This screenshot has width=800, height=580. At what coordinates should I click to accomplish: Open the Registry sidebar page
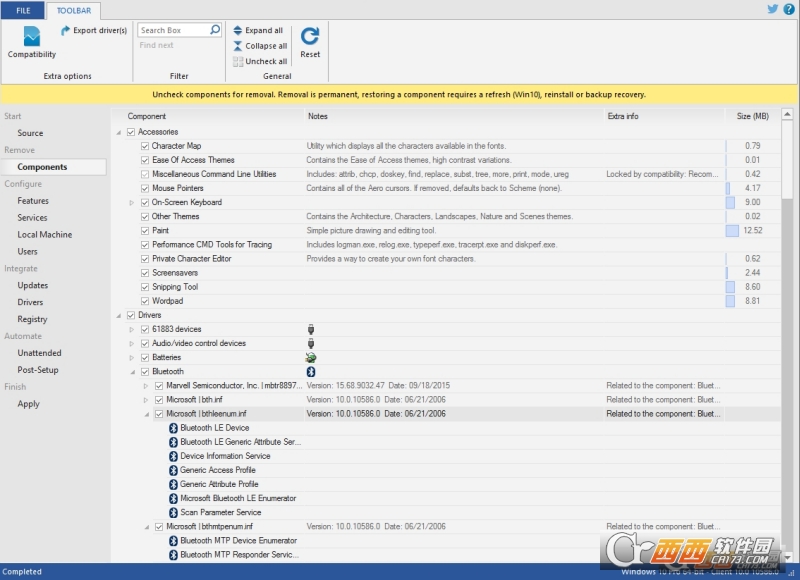(32, 319)
